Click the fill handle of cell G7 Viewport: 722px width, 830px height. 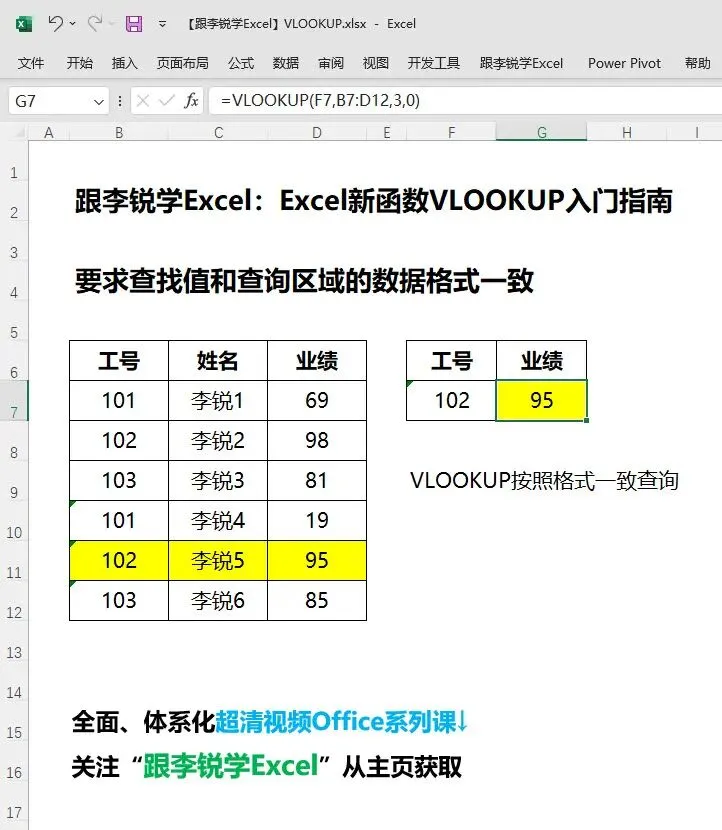point(586,420)
